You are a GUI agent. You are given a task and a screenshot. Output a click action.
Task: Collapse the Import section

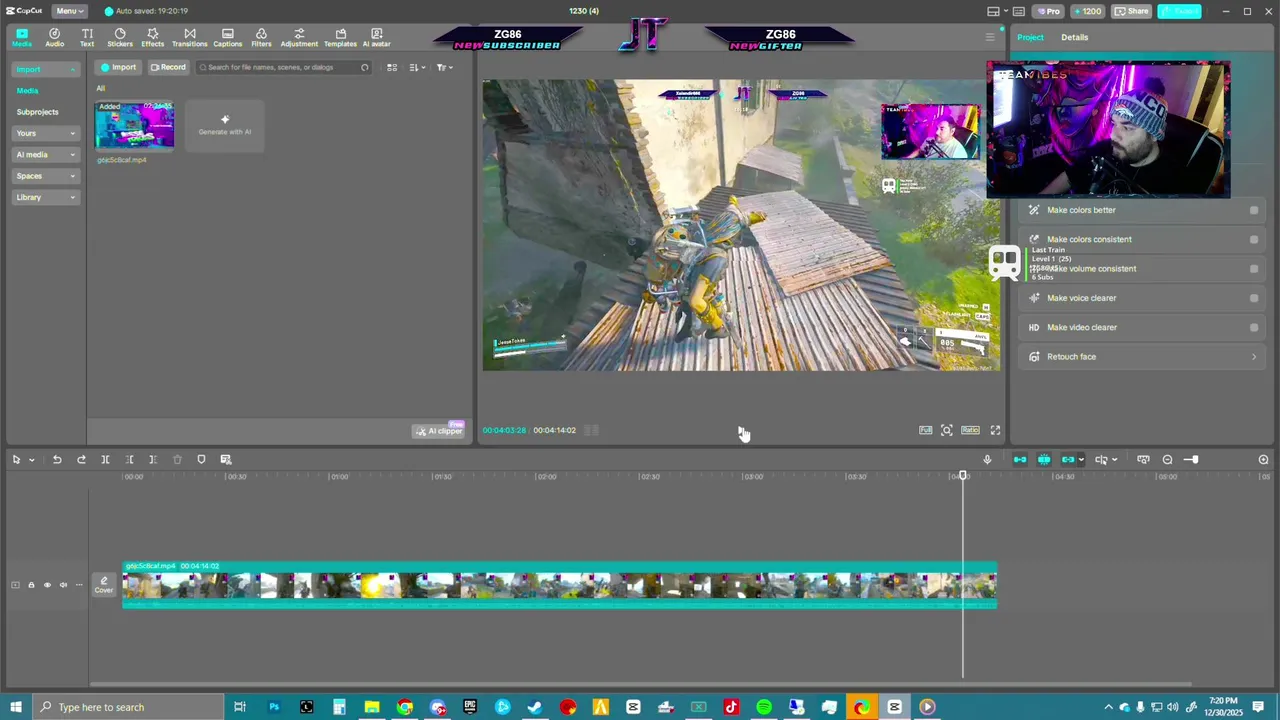pyautogui.click(x=45, y=69)
